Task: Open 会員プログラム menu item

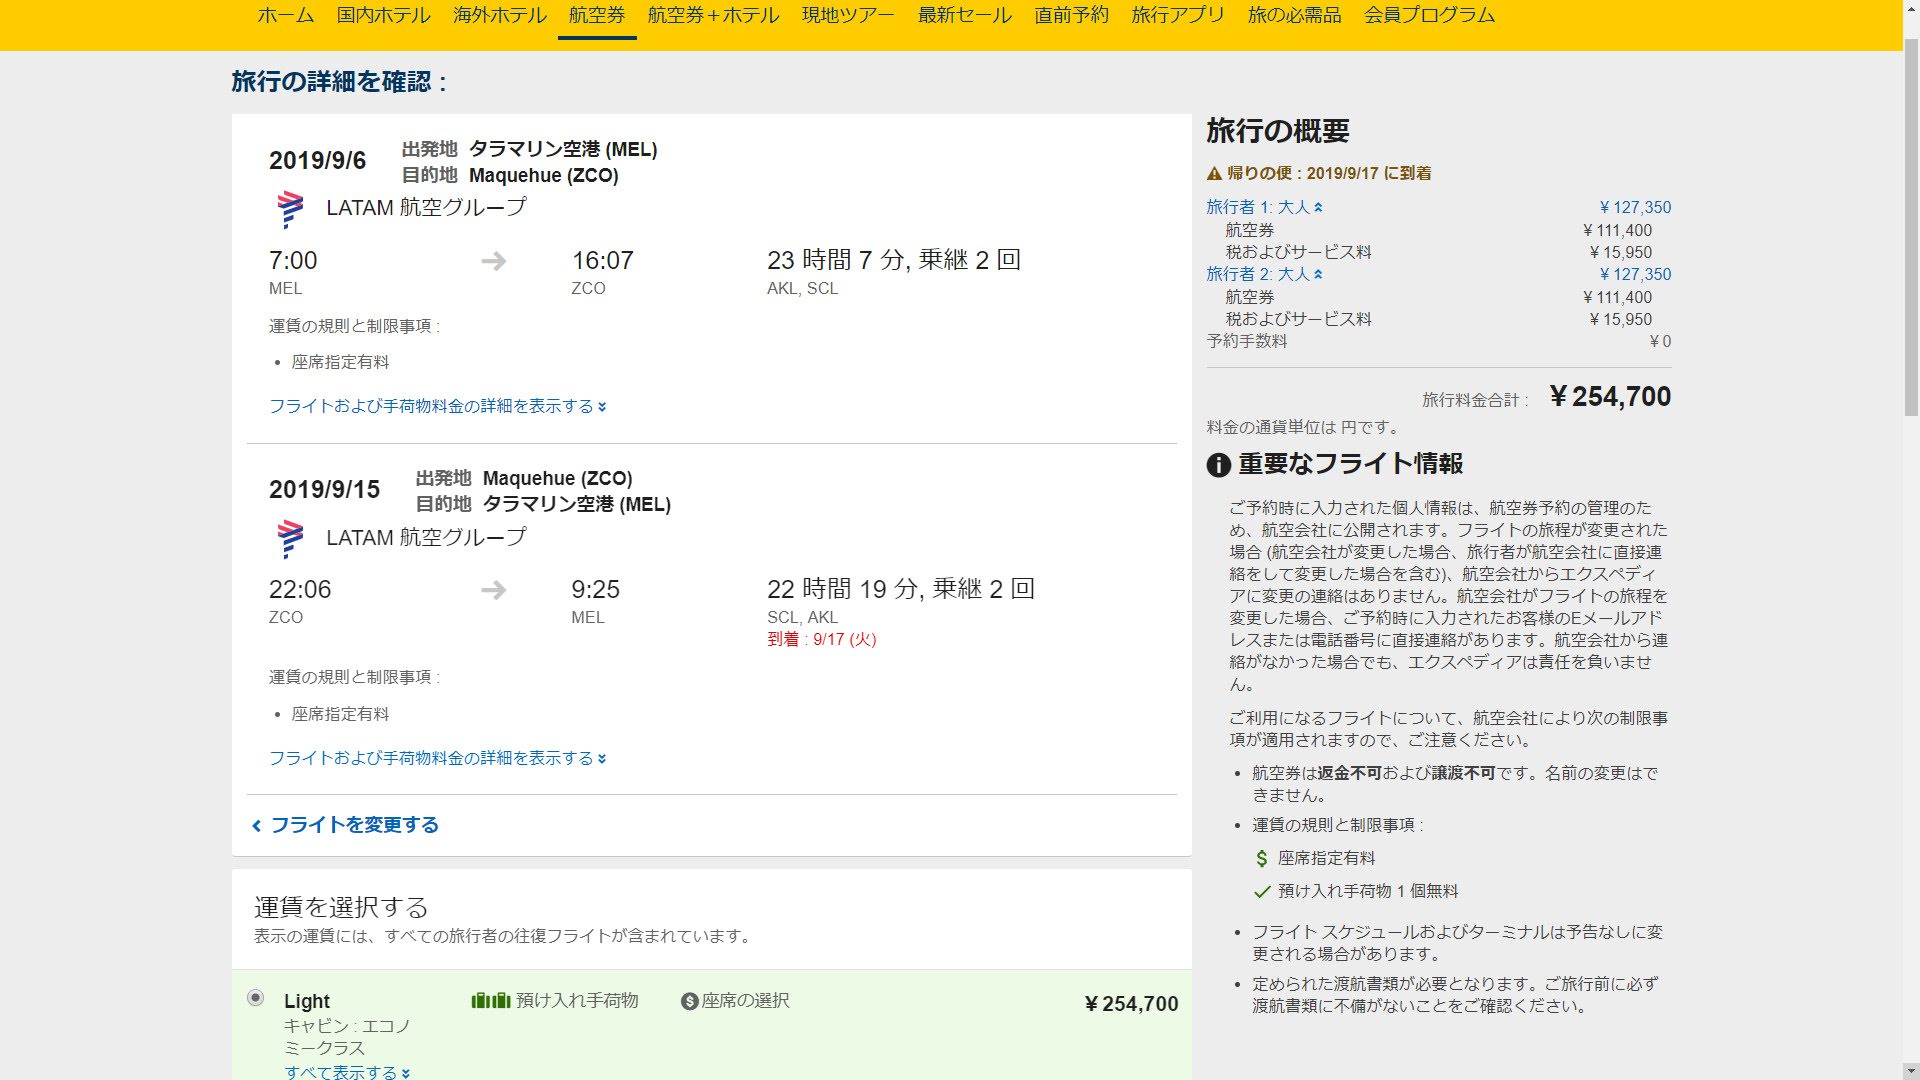Action: tap(1429, 15)
